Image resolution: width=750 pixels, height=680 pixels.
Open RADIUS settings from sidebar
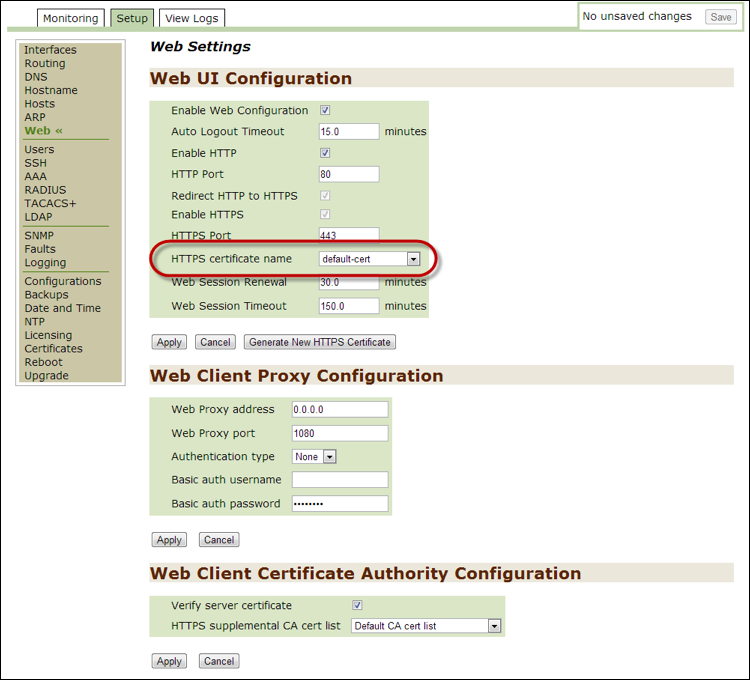(45, 190)
